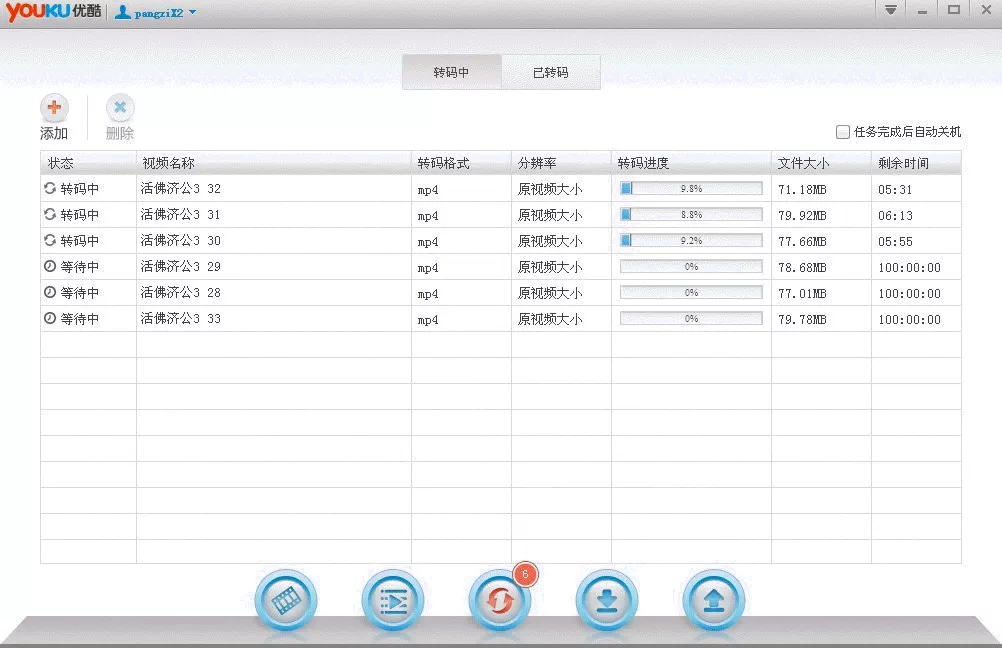Click the spinning status icon for 活佛济公3 31

(x=50, y=214)
